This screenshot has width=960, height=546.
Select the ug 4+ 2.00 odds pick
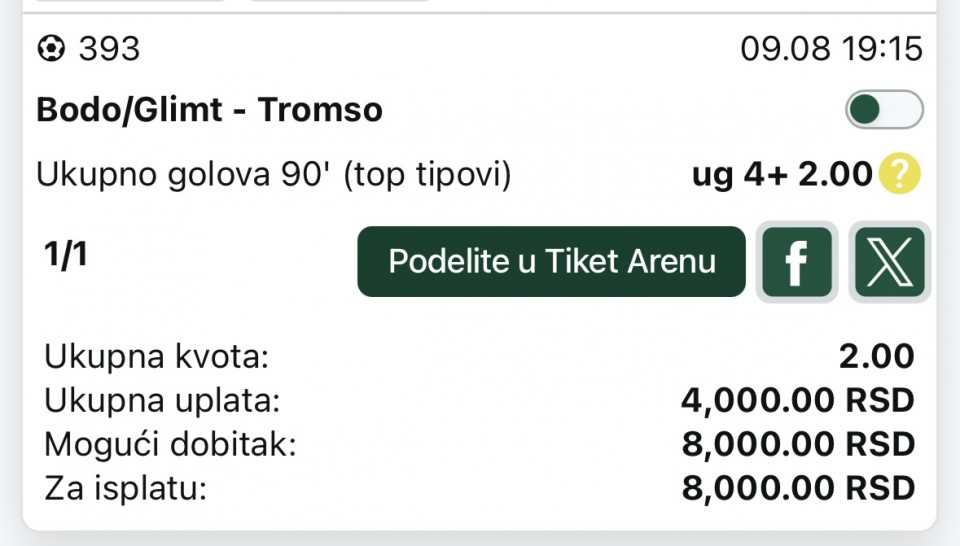782,174
